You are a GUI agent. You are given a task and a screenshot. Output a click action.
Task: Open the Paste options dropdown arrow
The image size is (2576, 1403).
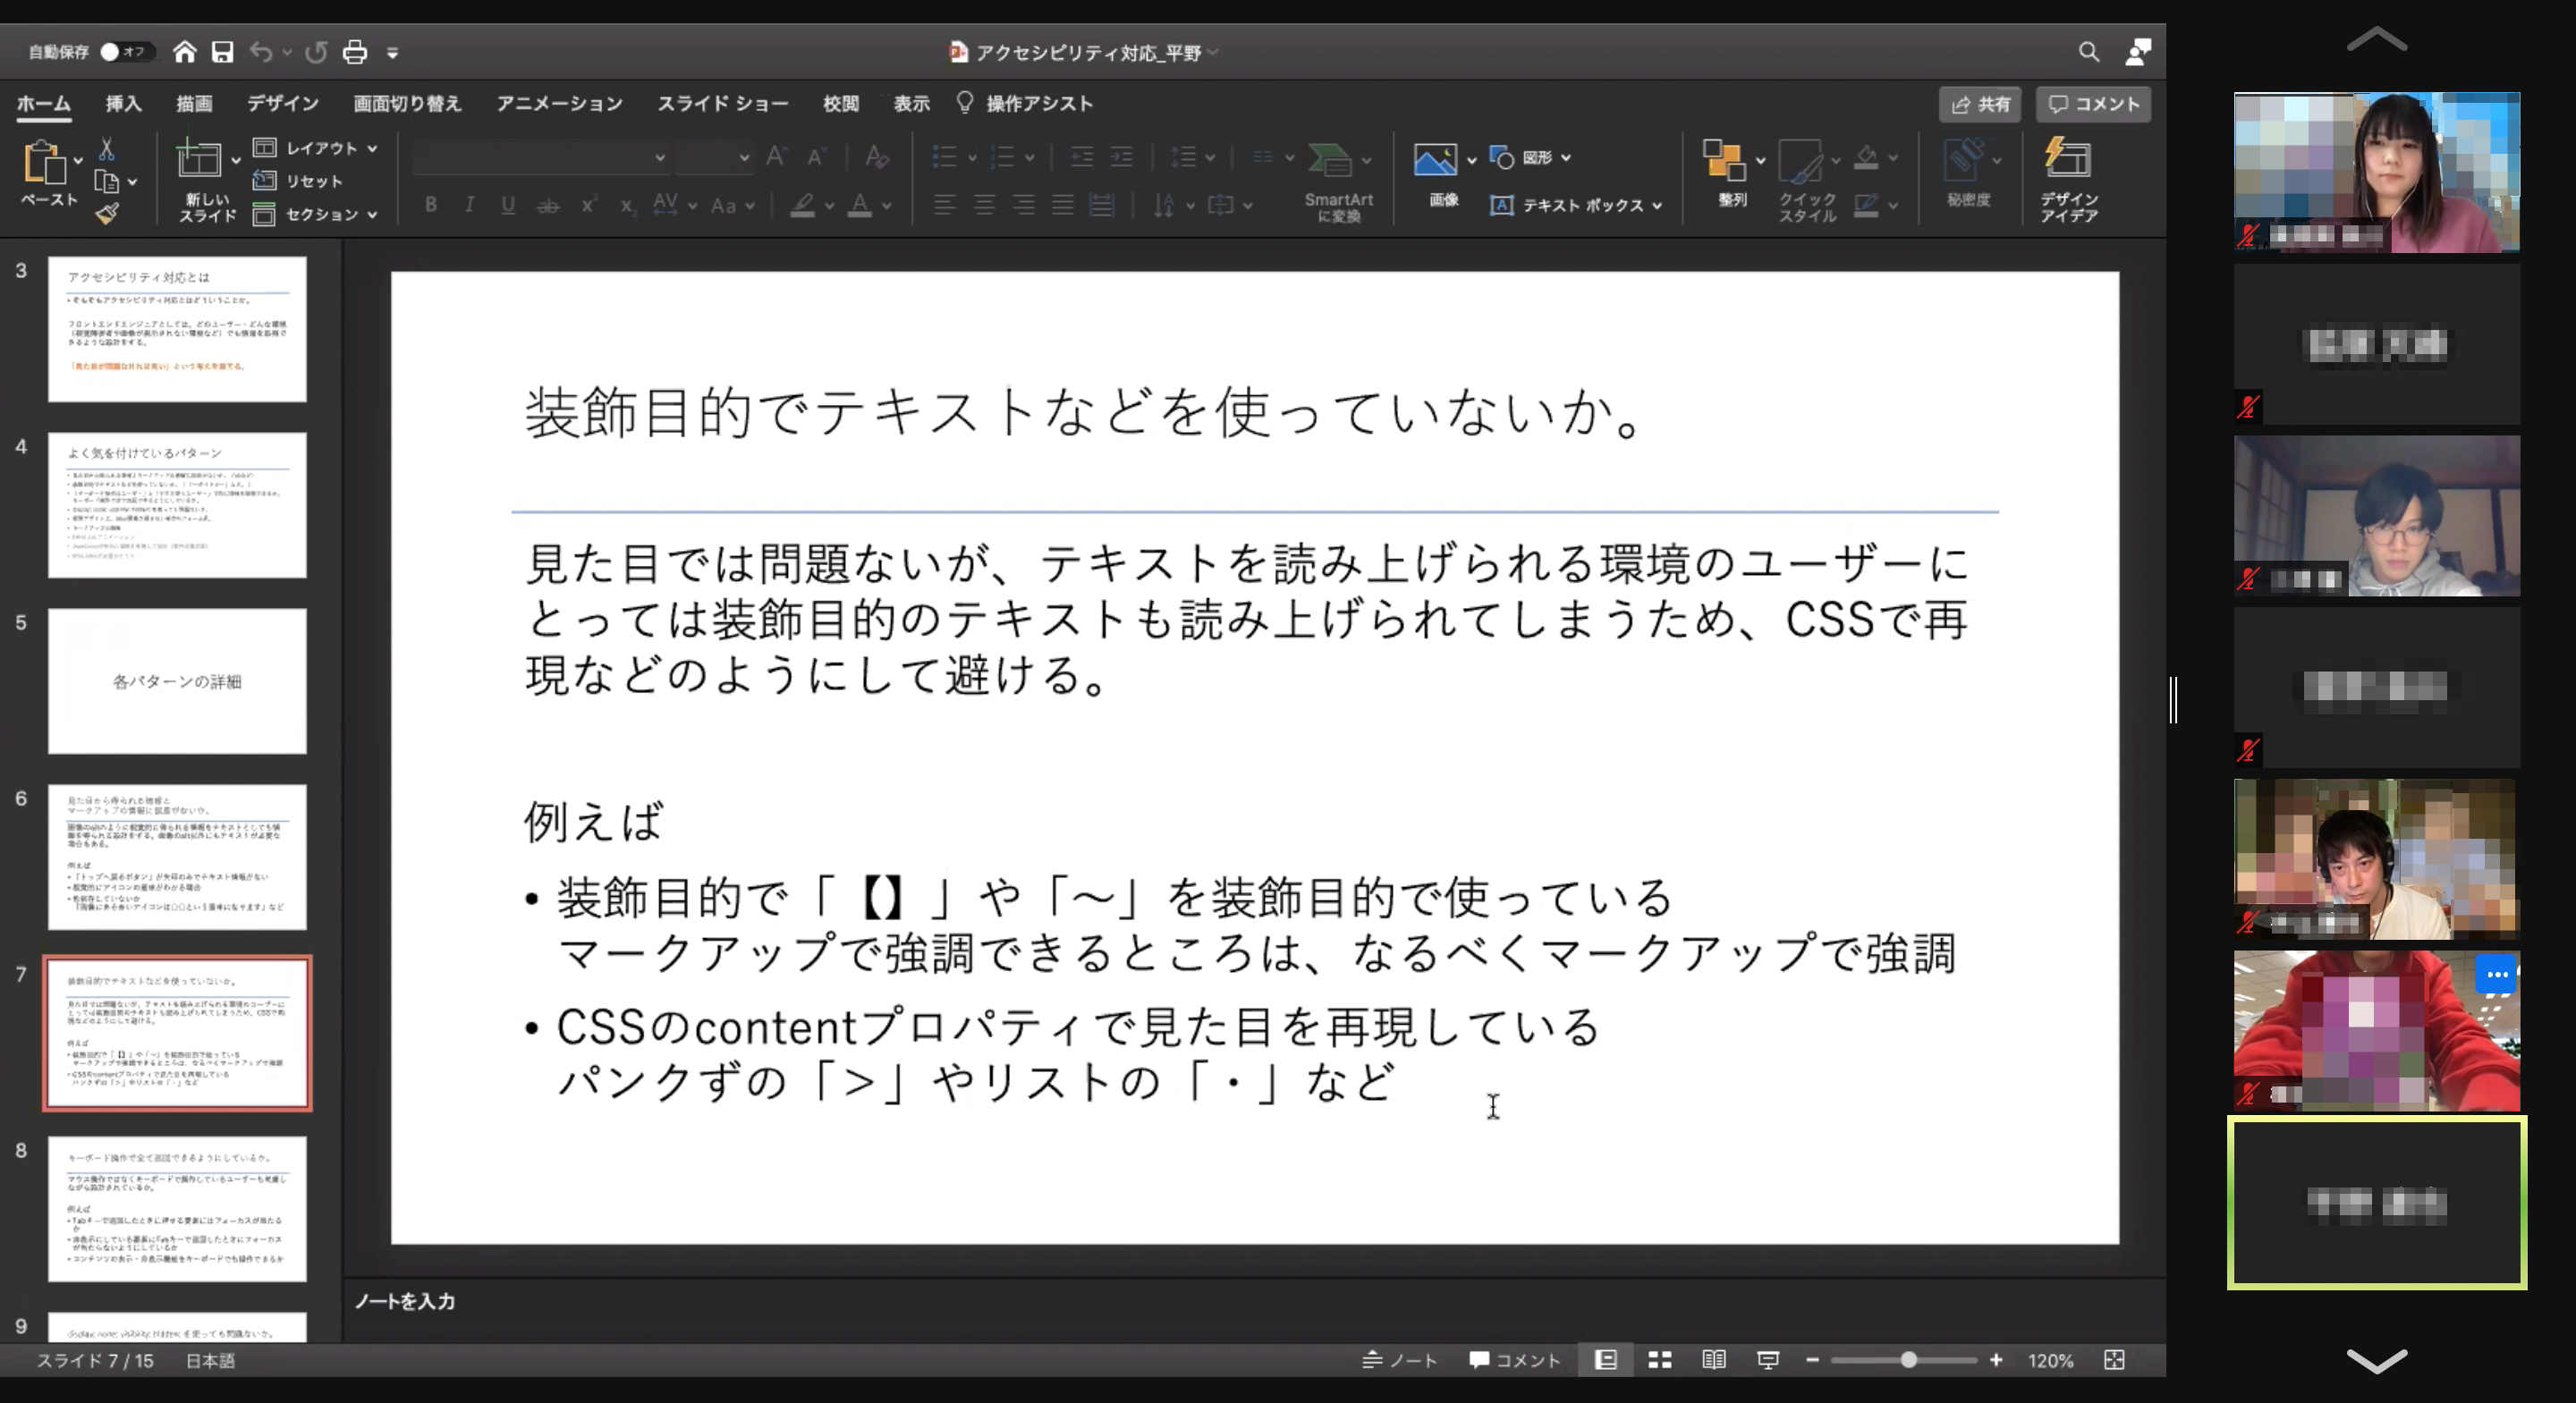[x=77, y=160]
